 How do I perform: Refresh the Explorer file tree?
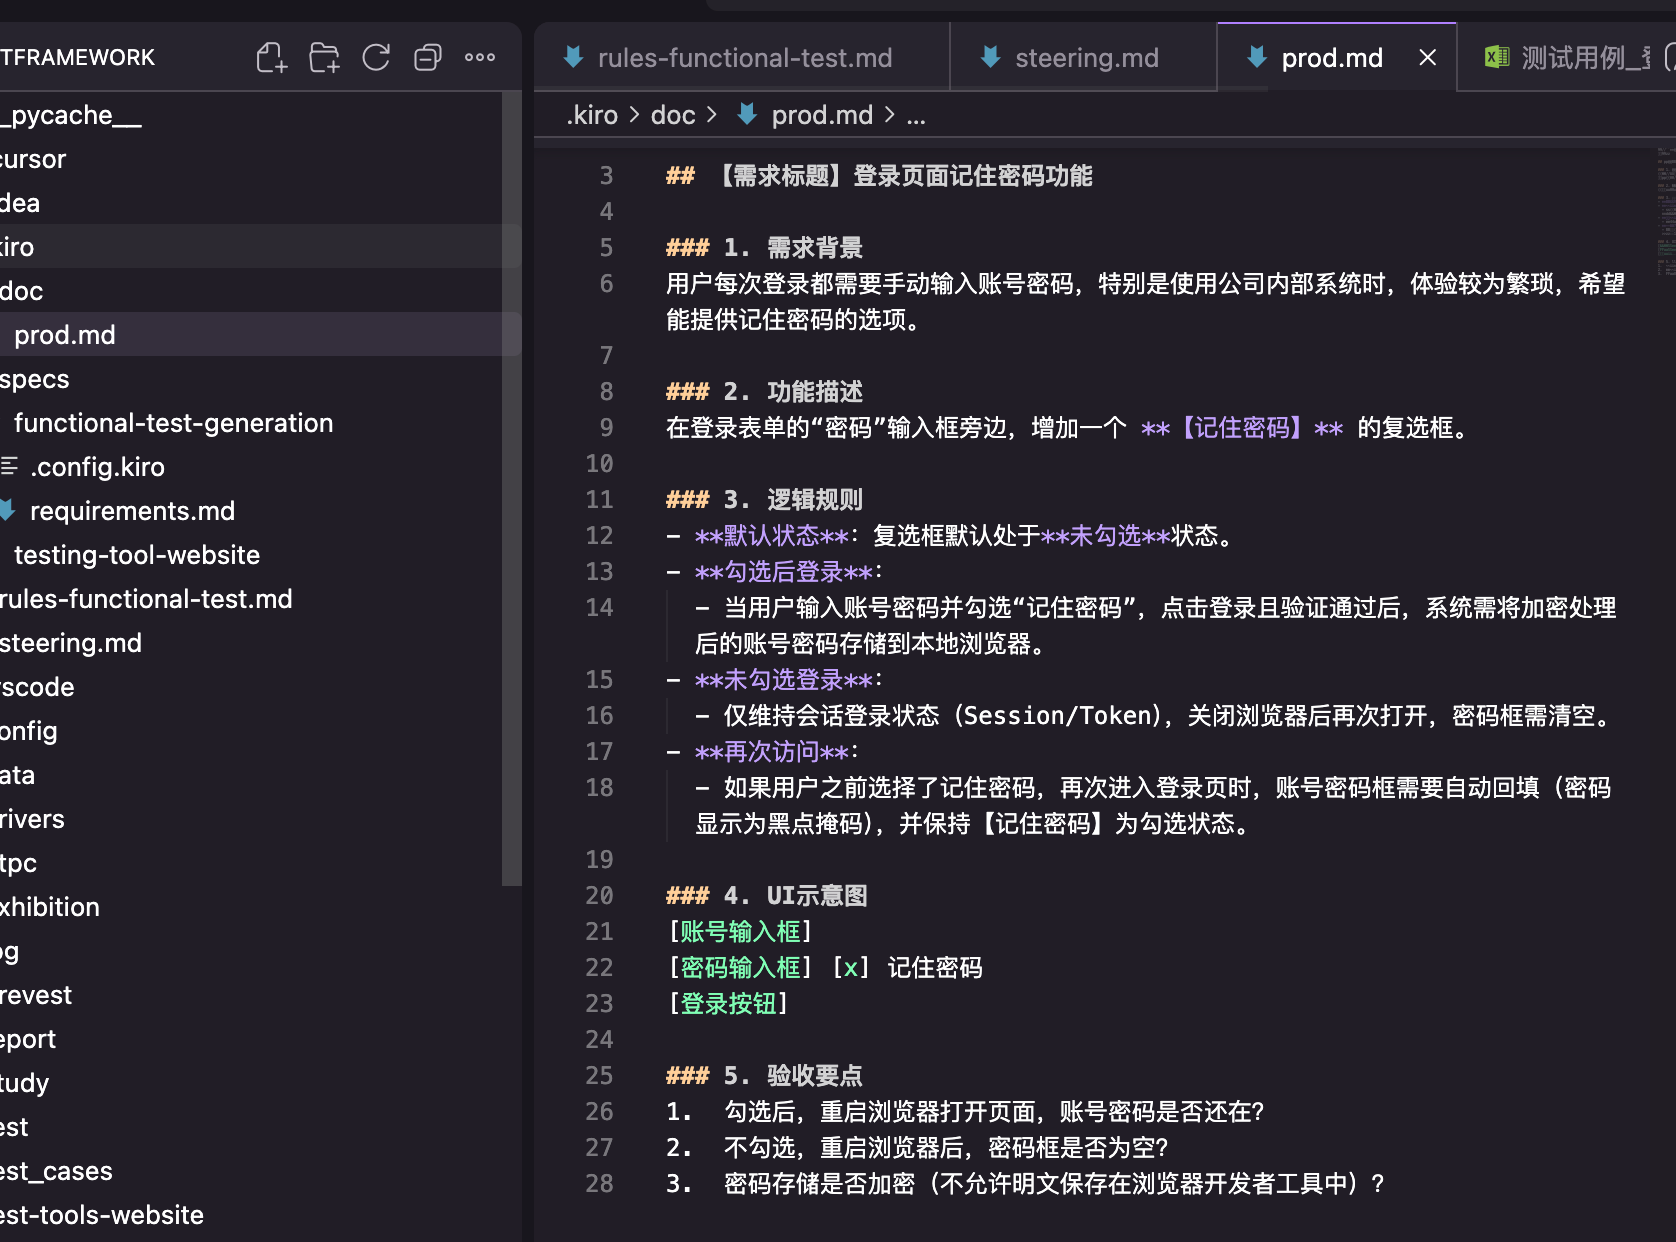click(x=376, y=57)
